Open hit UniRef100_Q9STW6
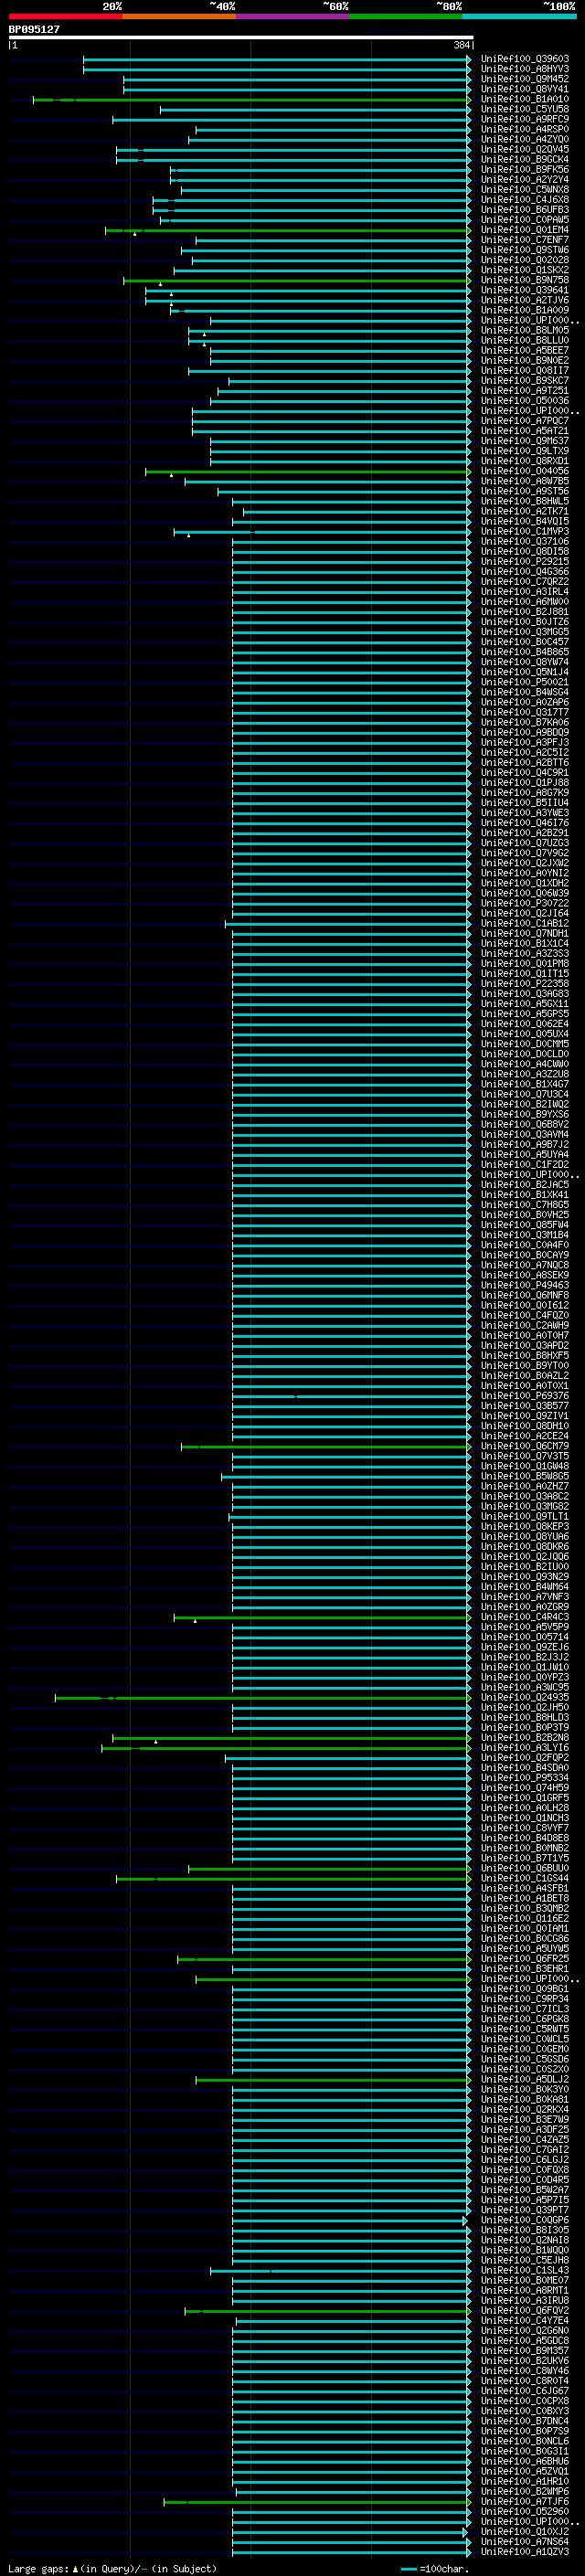Viewport: 585px width, 2576px height. pos(524,250)
